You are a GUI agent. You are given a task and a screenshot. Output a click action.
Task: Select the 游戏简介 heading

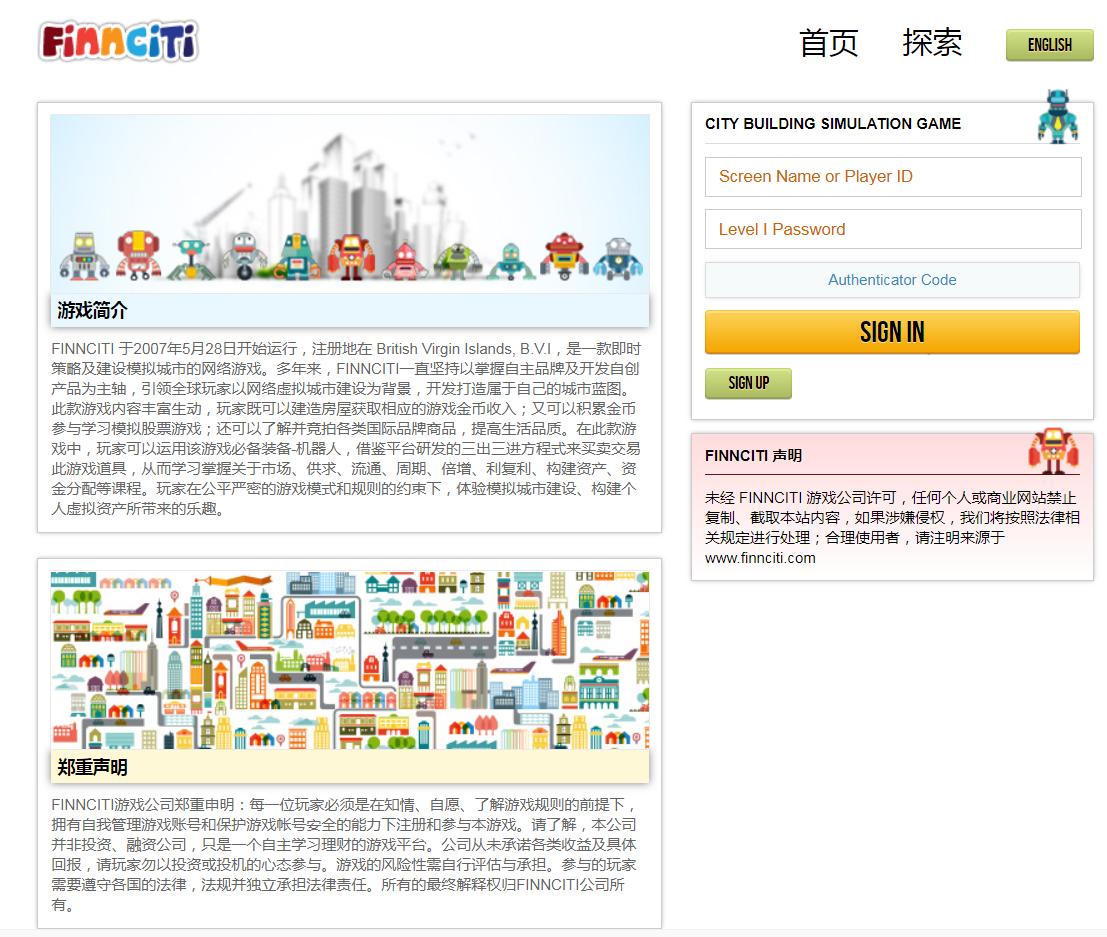[92, 310]
